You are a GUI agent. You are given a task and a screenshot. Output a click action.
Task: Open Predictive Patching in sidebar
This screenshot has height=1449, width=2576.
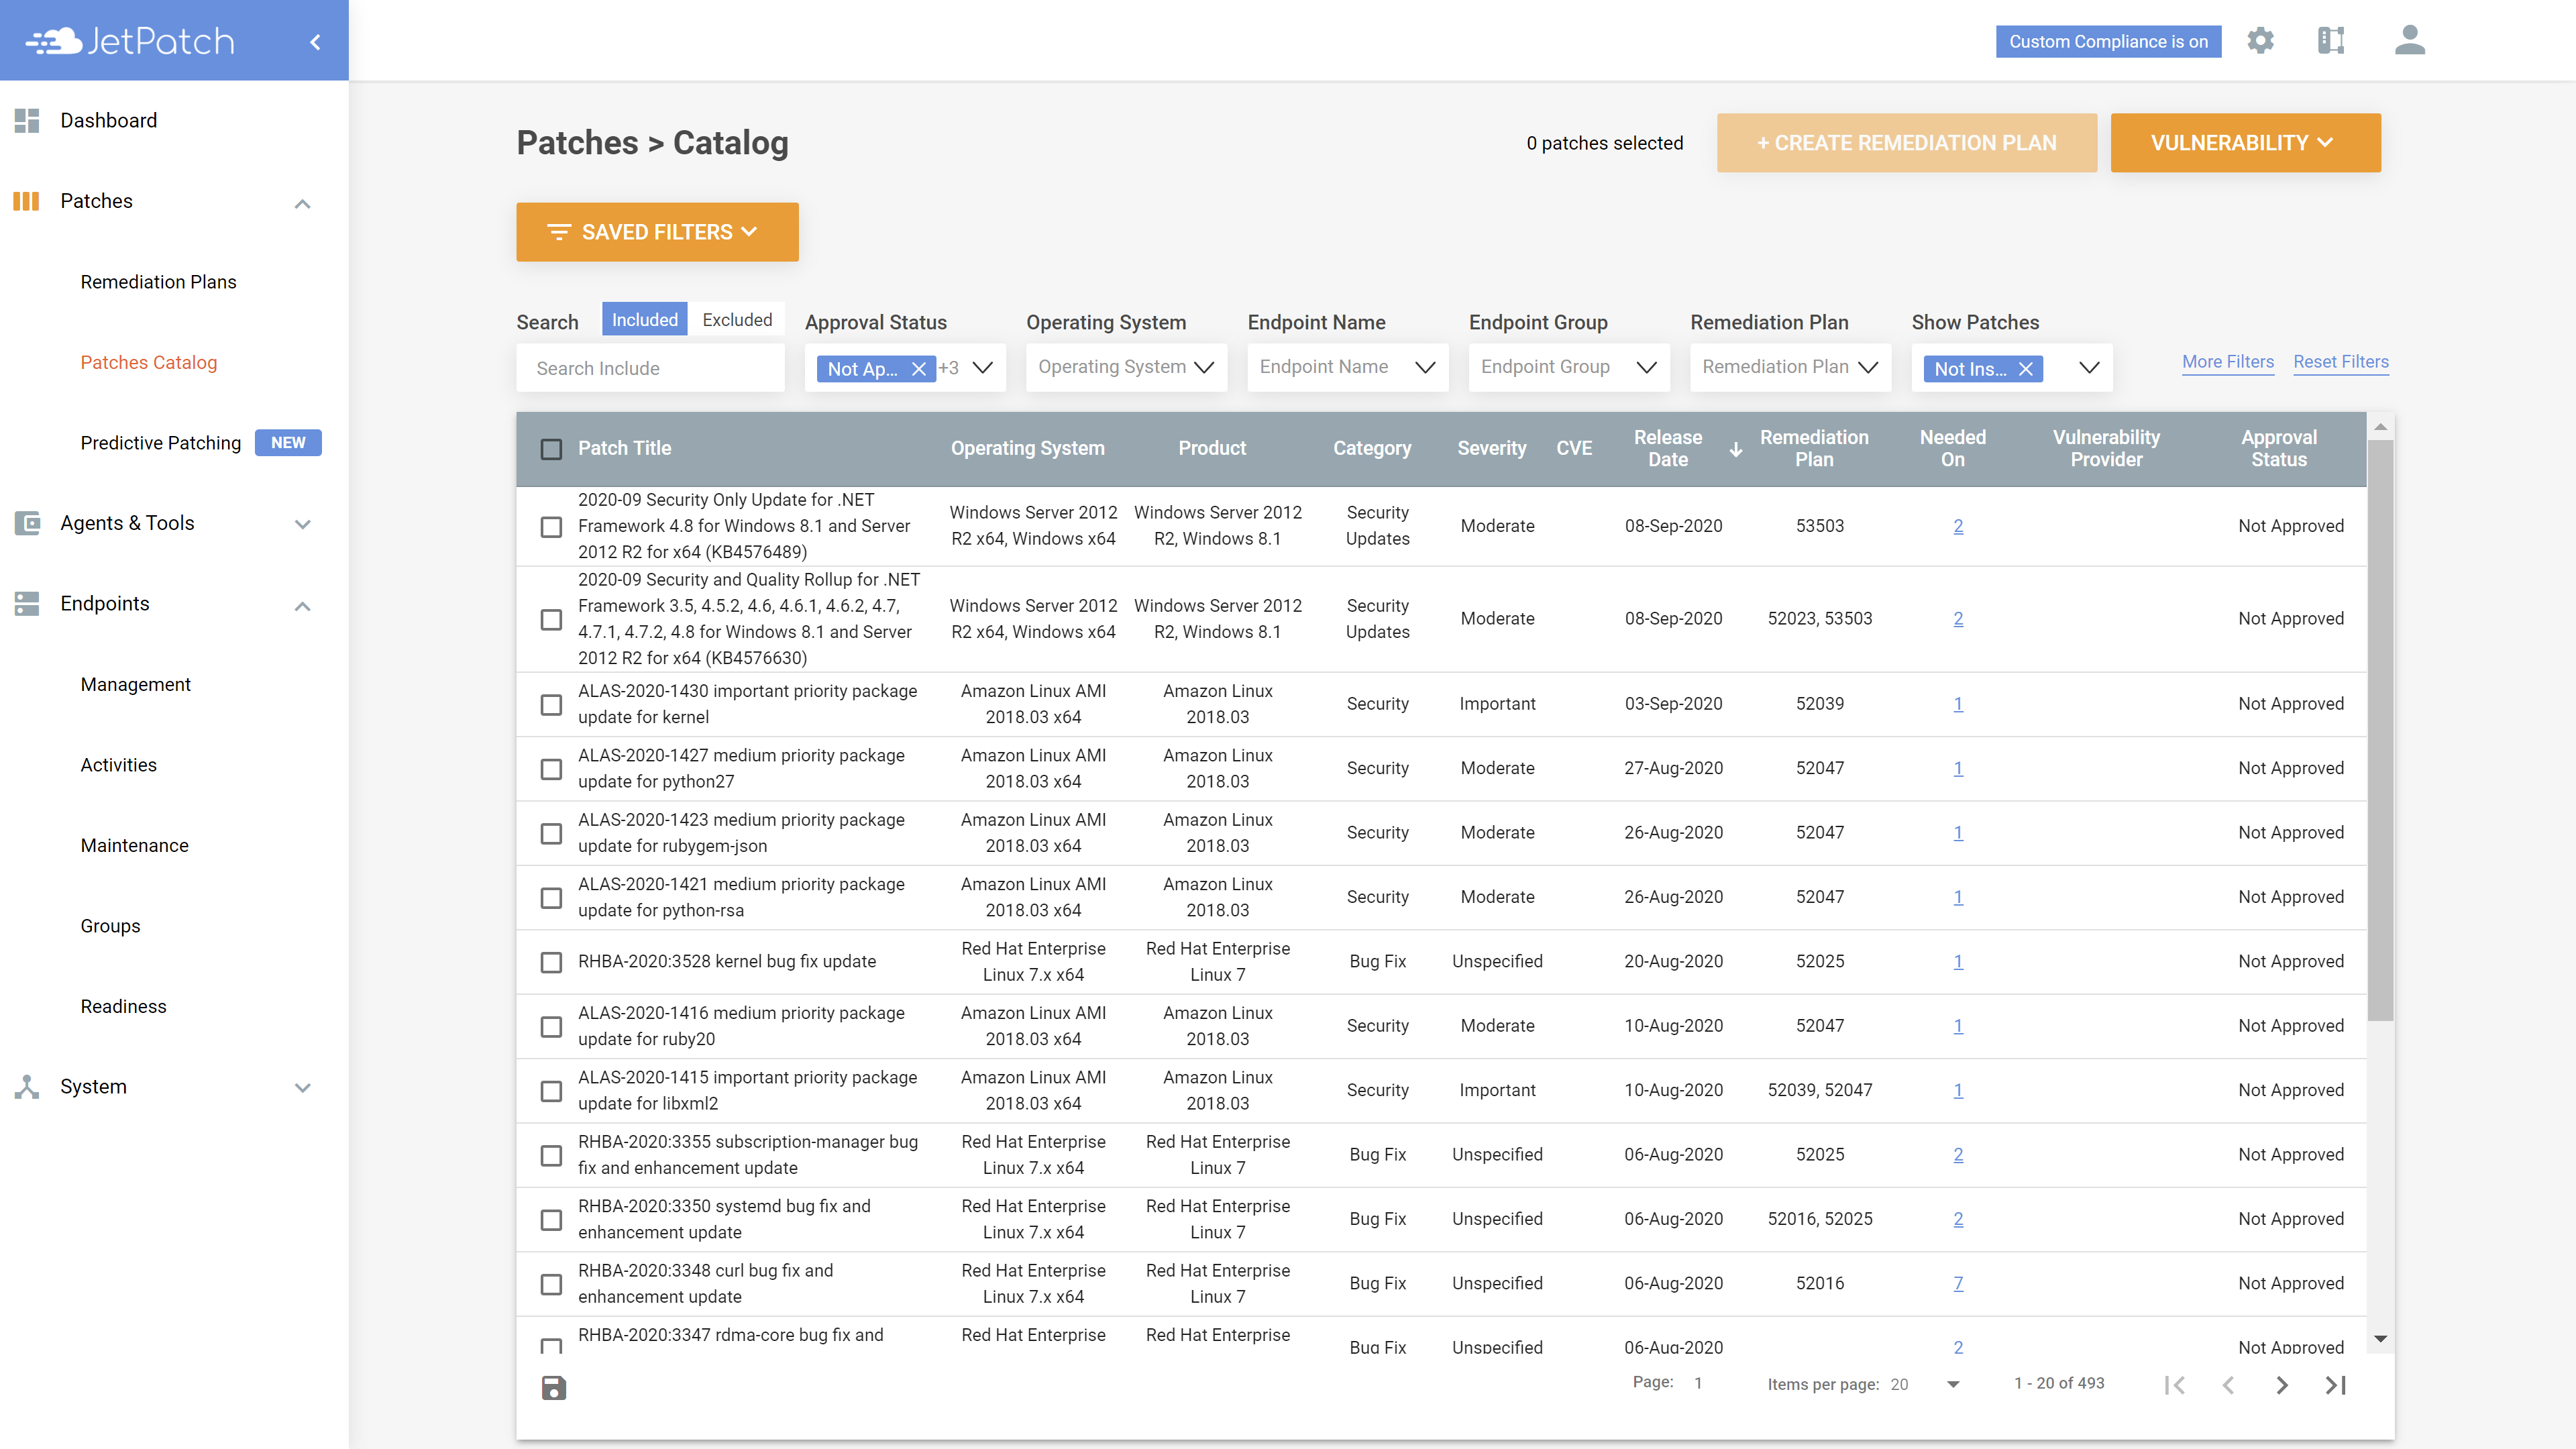click(160, 443)
